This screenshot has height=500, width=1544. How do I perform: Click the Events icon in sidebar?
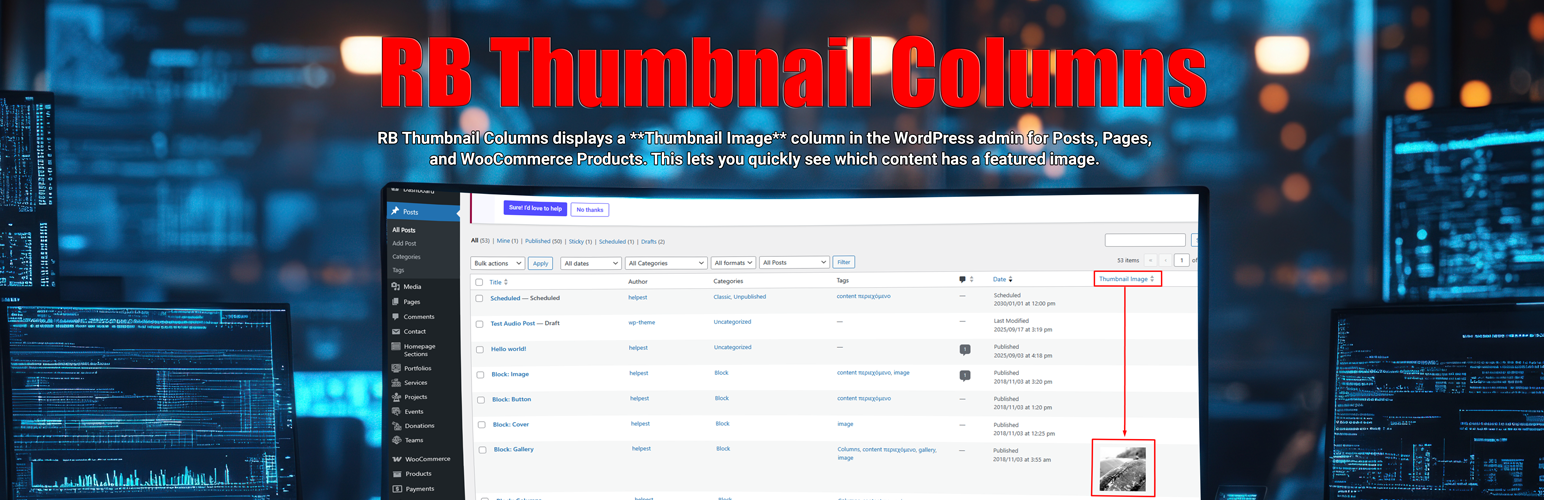397,411
